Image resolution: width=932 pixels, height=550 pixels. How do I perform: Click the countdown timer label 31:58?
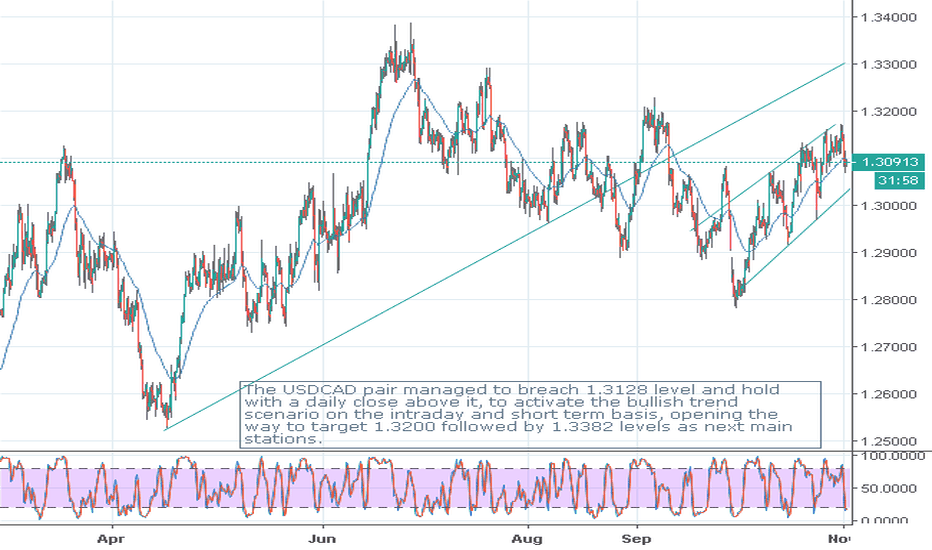pos(900,180)
